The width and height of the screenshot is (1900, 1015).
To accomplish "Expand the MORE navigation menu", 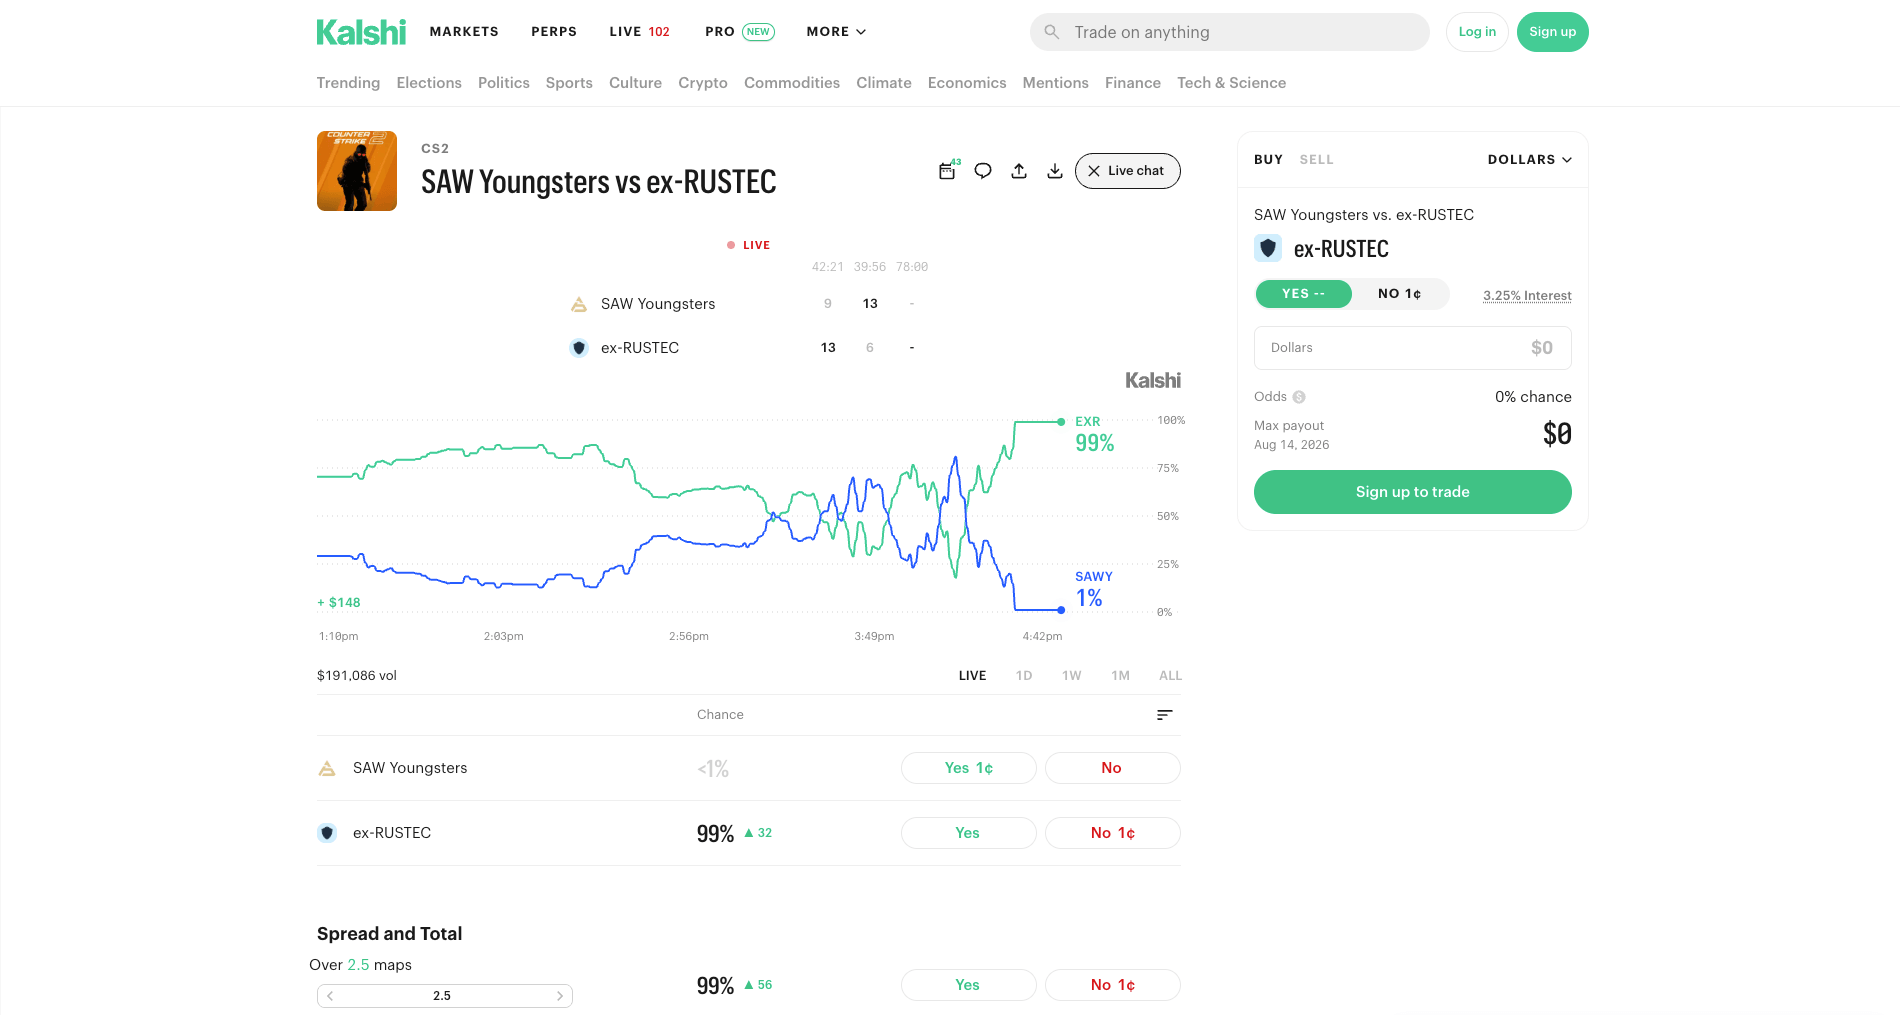I will 836,32.
